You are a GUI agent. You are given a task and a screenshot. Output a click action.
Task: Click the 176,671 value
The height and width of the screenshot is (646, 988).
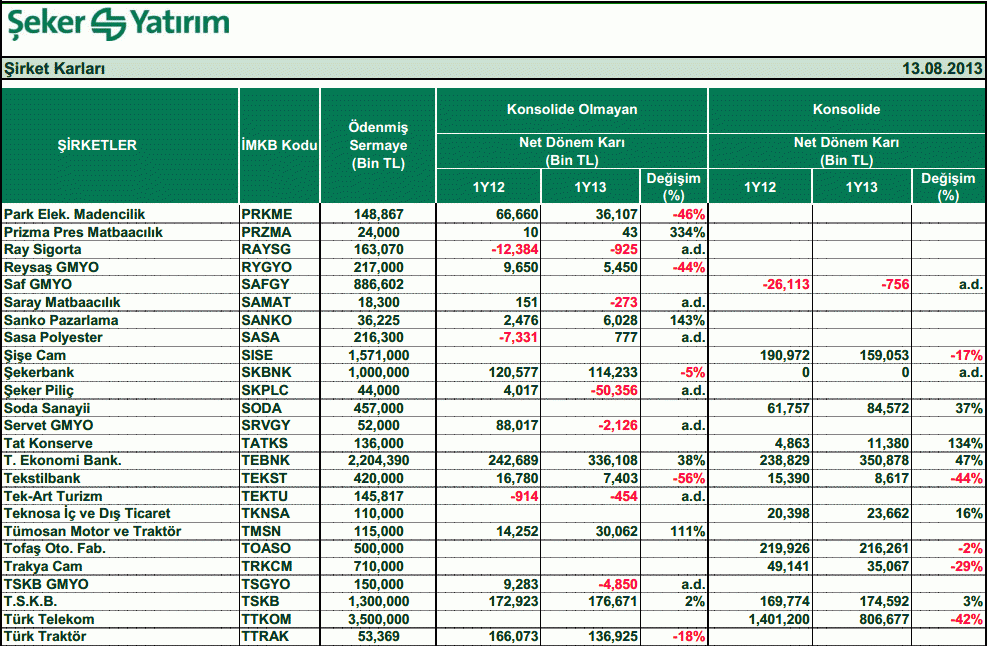tap(612, 601)
